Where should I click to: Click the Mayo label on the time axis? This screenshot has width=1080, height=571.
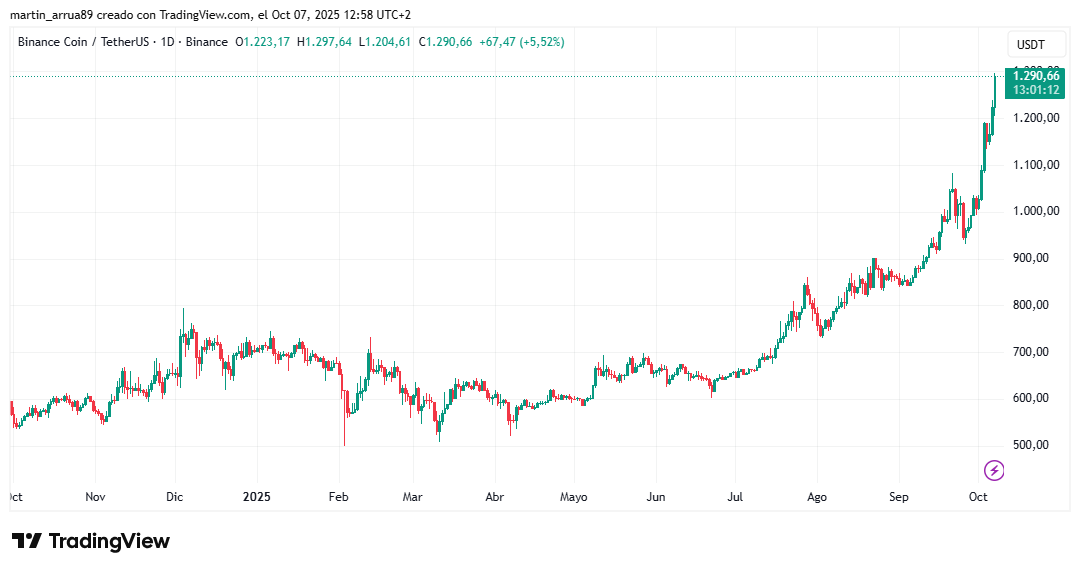(573, 496)
